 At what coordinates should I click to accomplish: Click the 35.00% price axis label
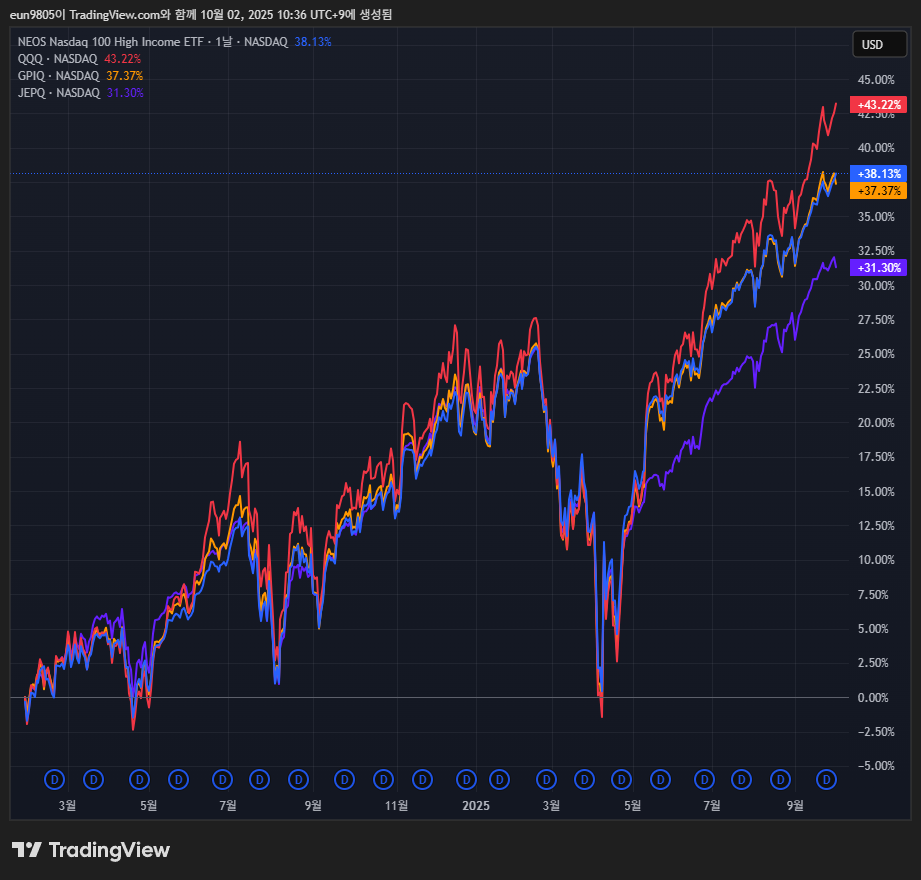(x=876, y=216)
